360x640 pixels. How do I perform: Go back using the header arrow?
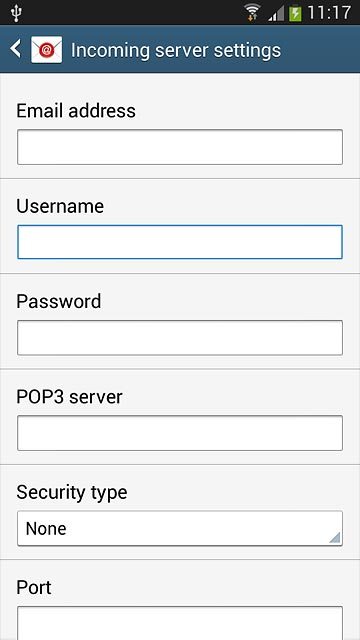16,49
